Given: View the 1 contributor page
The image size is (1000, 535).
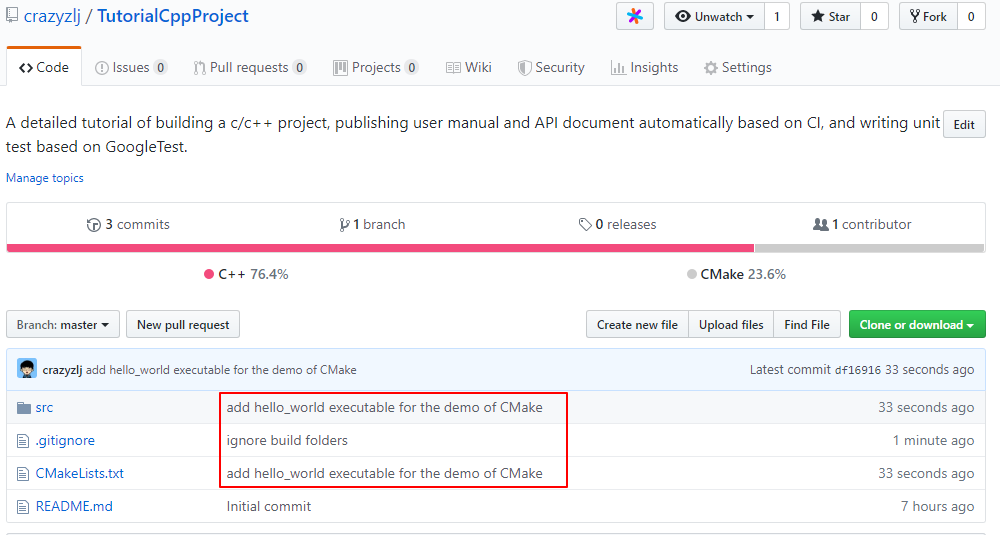Looking at the screenshot, I should click(862, 224).
